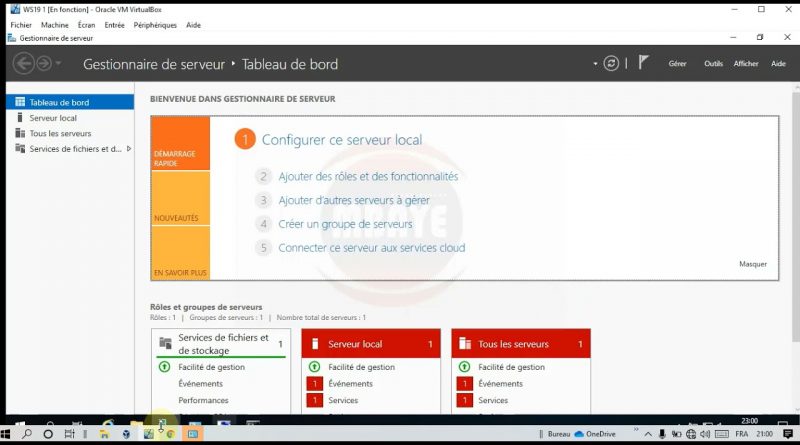Click the taskbar search magnifier icon
Image resolution: width=800 pixels, height=445 pixels.
(x=27, y=434)
